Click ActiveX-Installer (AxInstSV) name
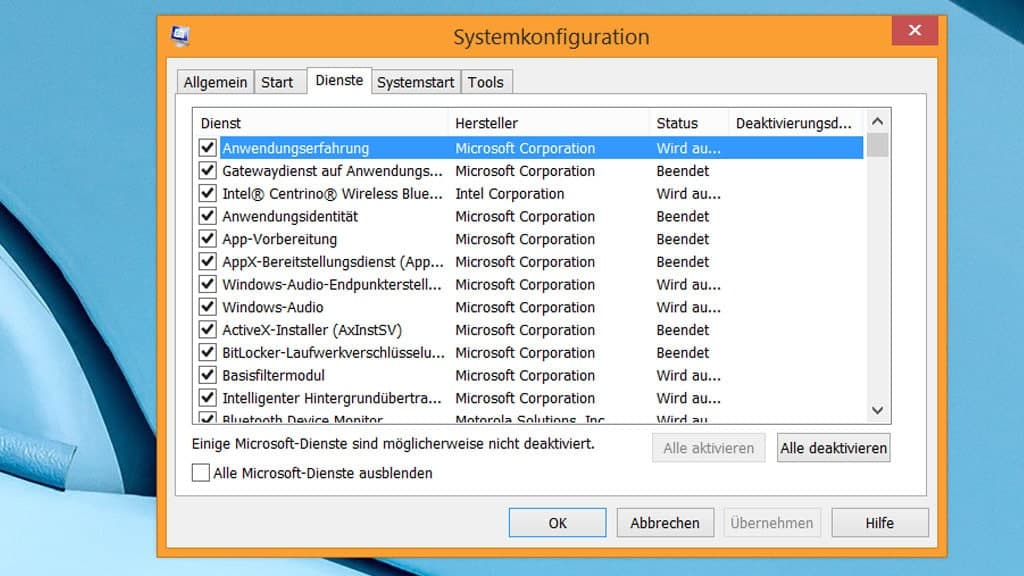Viewport: 1024px width, 576px height. [312, 330]
